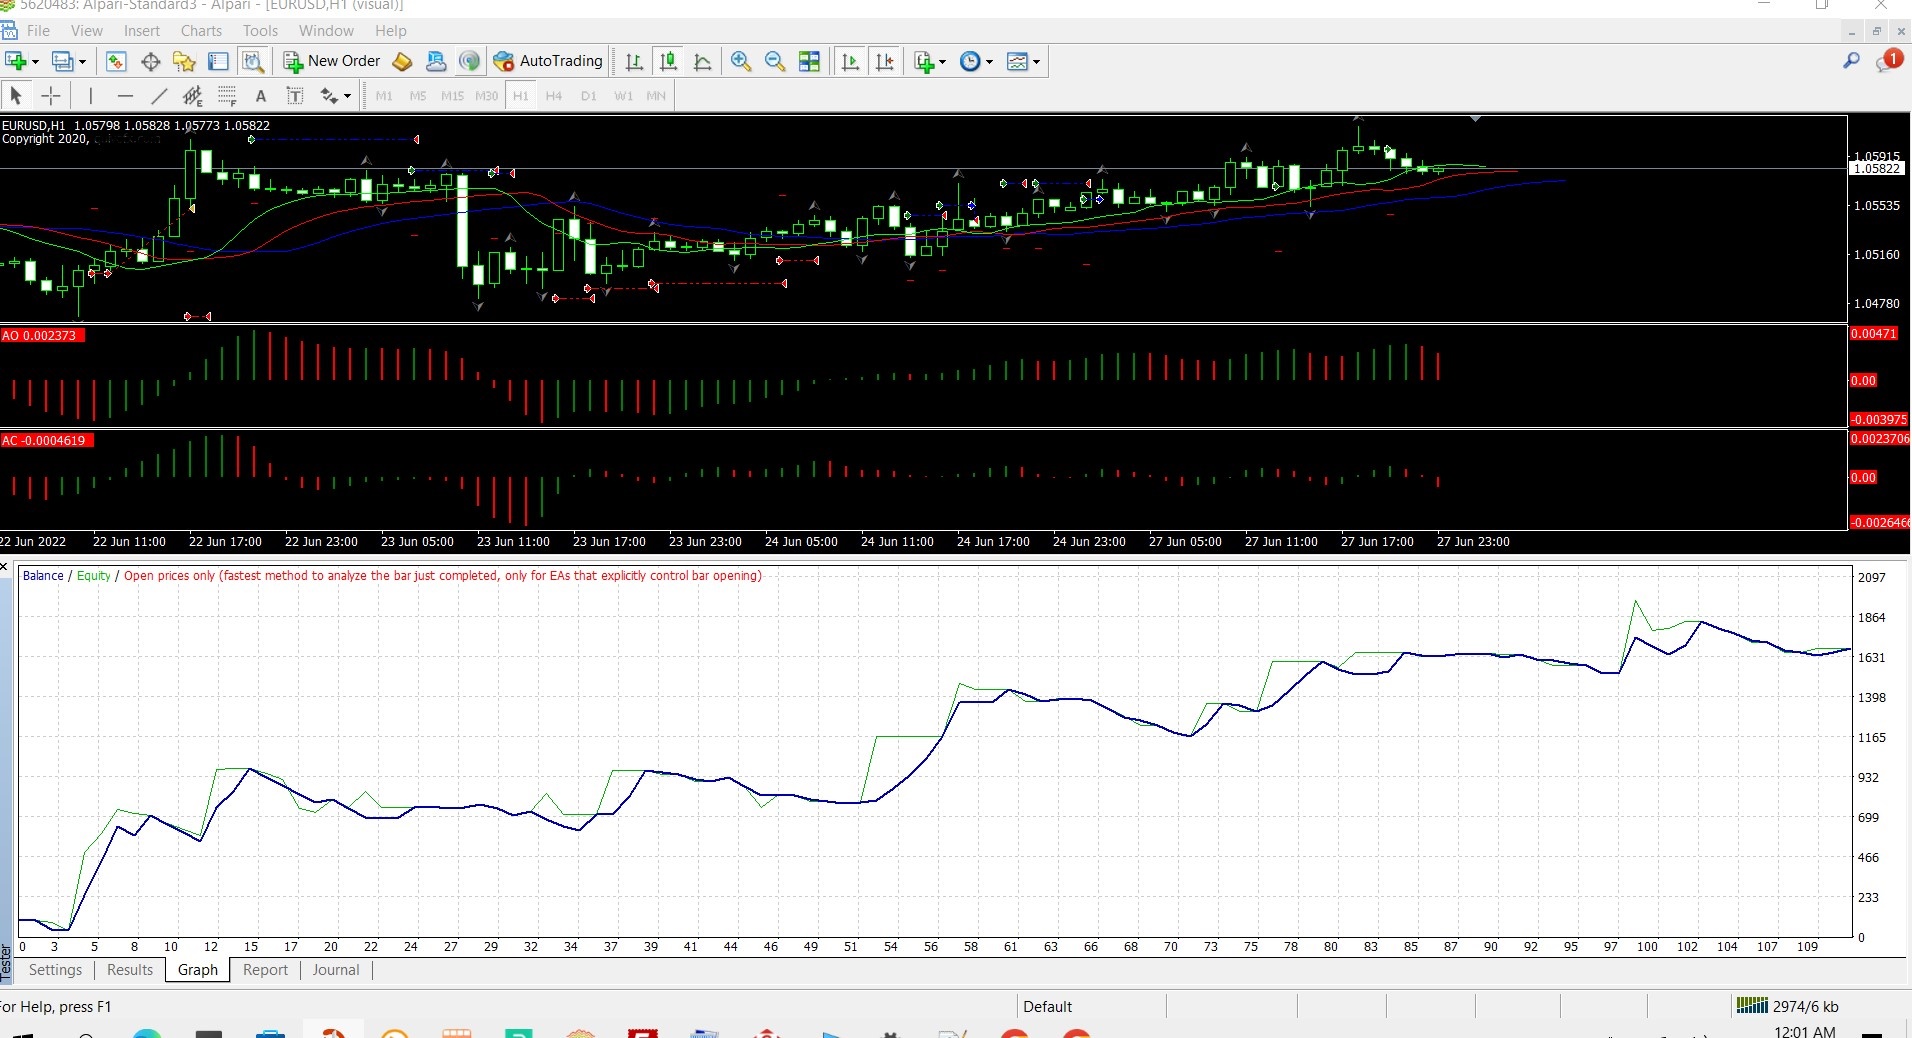Toggle the AutoTrading button

click(x=548, y=61)
